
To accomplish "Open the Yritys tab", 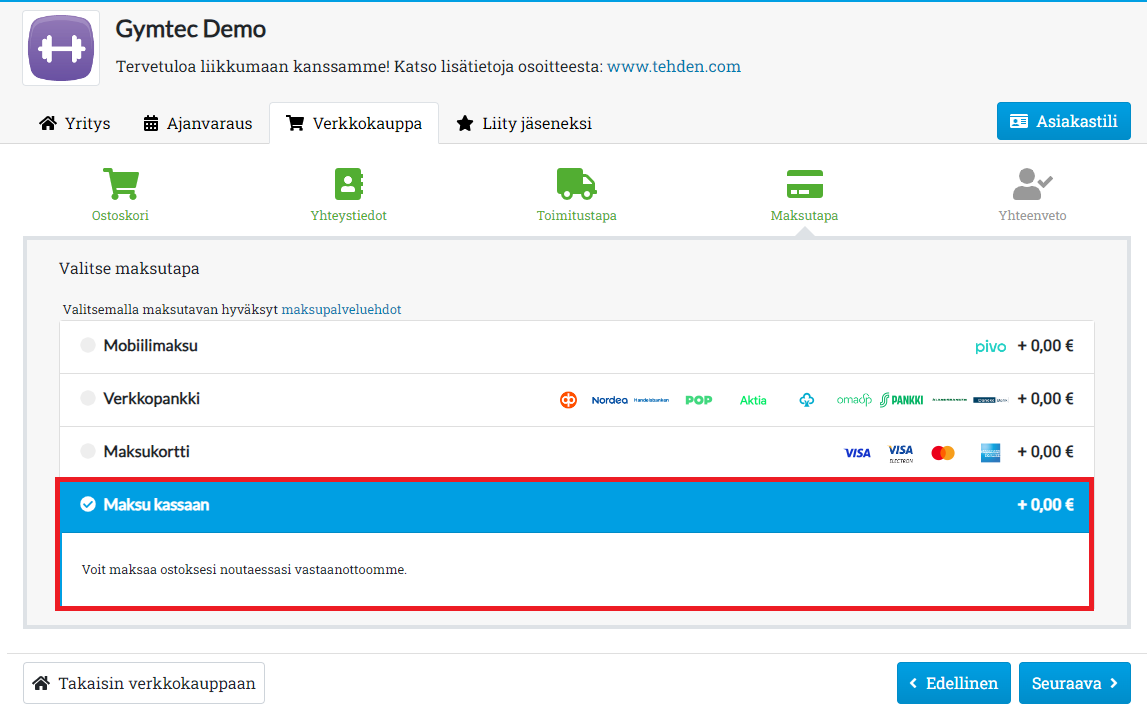I will tap(75, 124).
